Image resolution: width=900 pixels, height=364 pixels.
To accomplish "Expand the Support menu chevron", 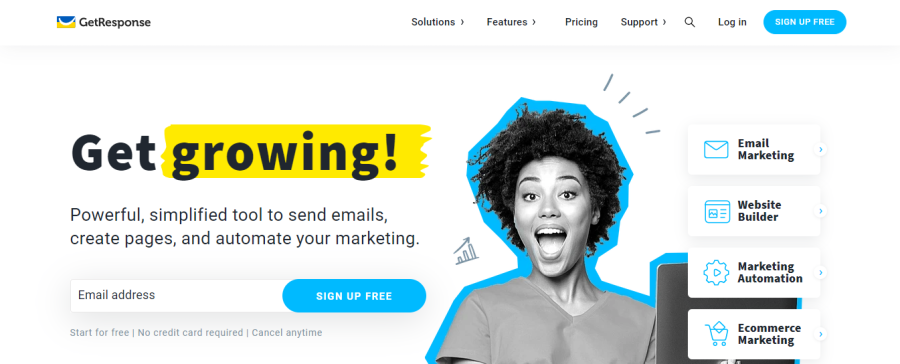I will (664, 22).
